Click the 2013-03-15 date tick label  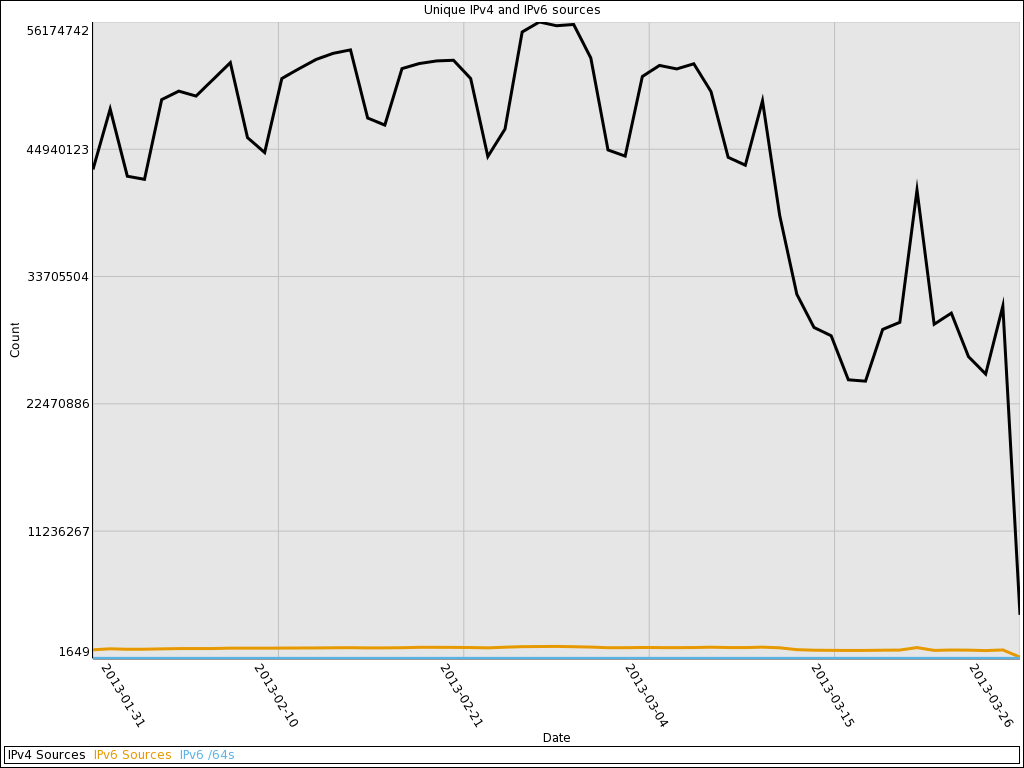pyautogui.click(x=832, y=695)
